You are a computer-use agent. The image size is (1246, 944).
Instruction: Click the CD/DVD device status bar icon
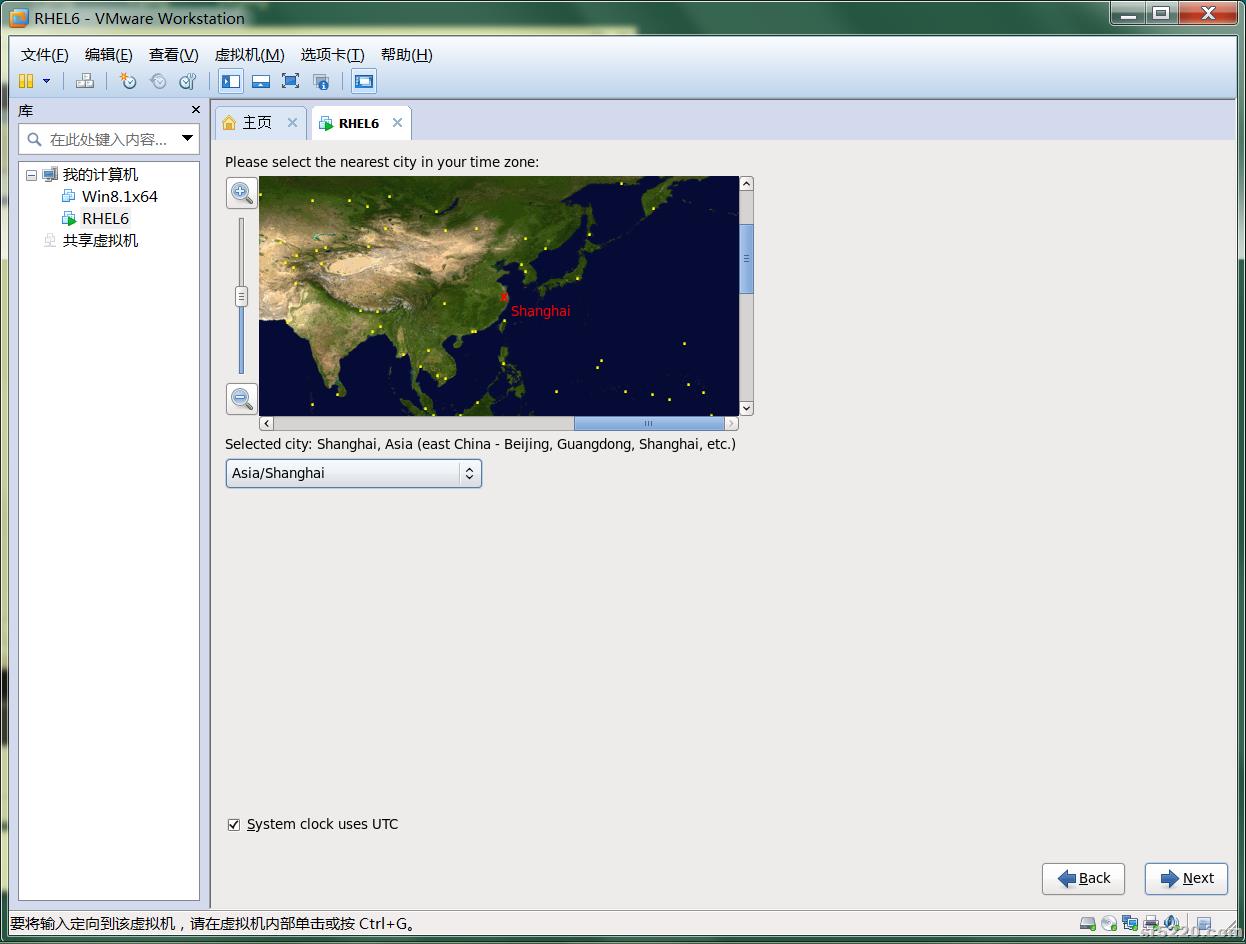pyautogui.click(x=1109, y=923)
